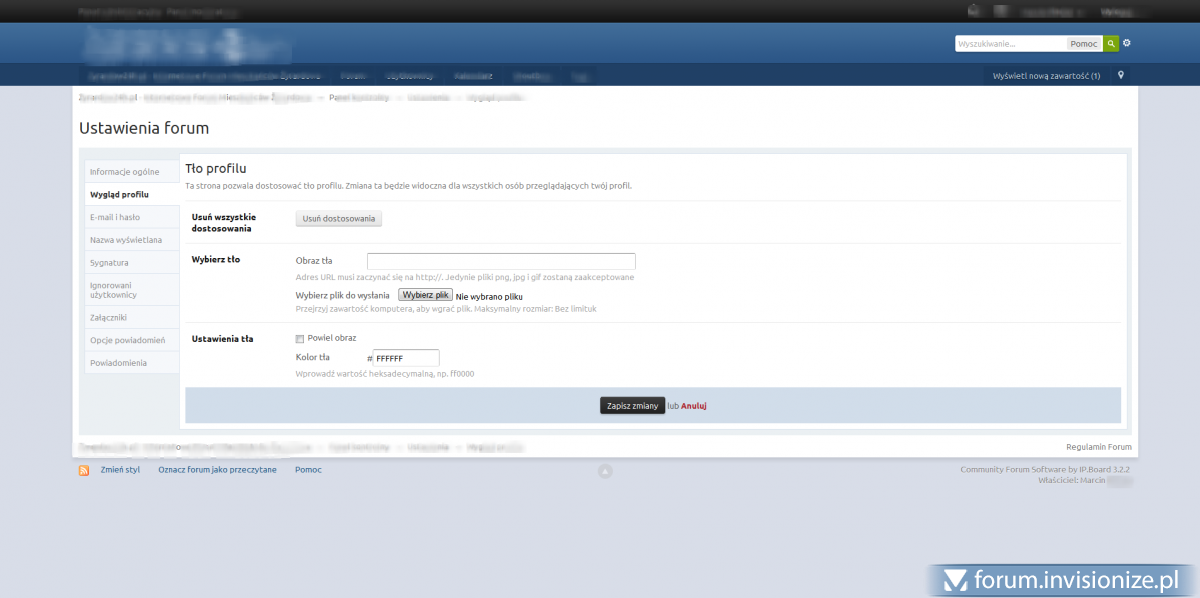
Task: Open the E-mail i hasło tab
Action: coord(130,217)
